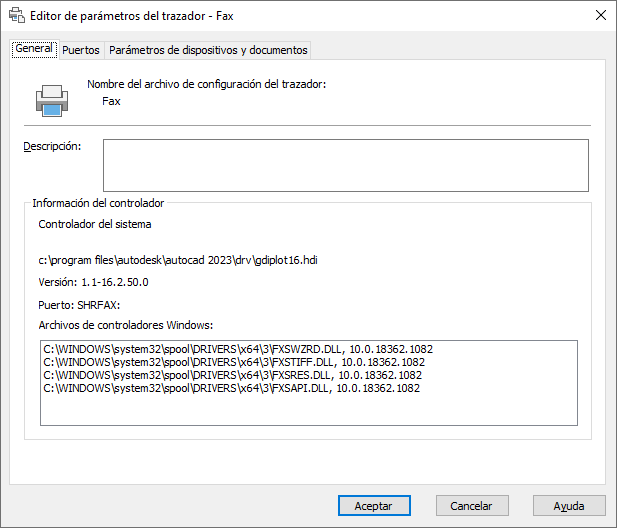
Task: Select the FXSWZRD.DLL driver file entry
Action: tap(238, 349)
